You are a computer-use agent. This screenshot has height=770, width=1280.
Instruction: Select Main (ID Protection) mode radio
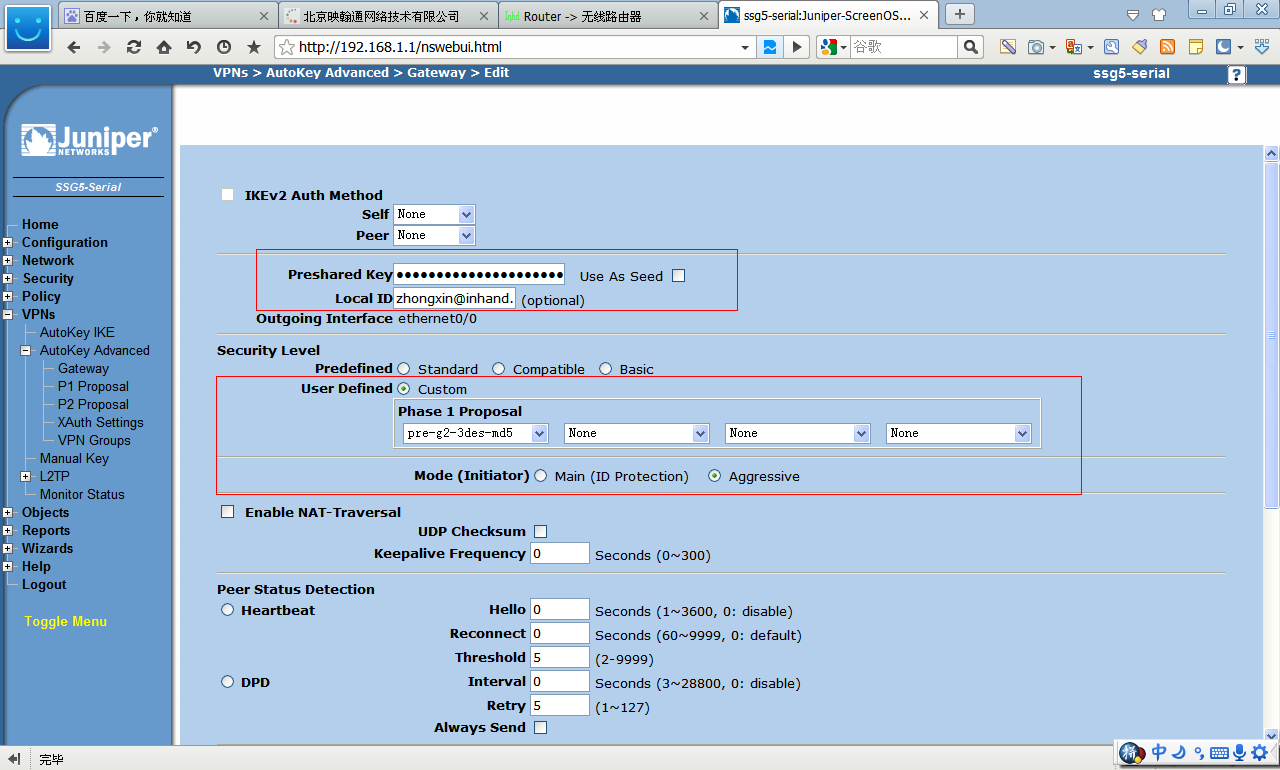pos(541,476)
